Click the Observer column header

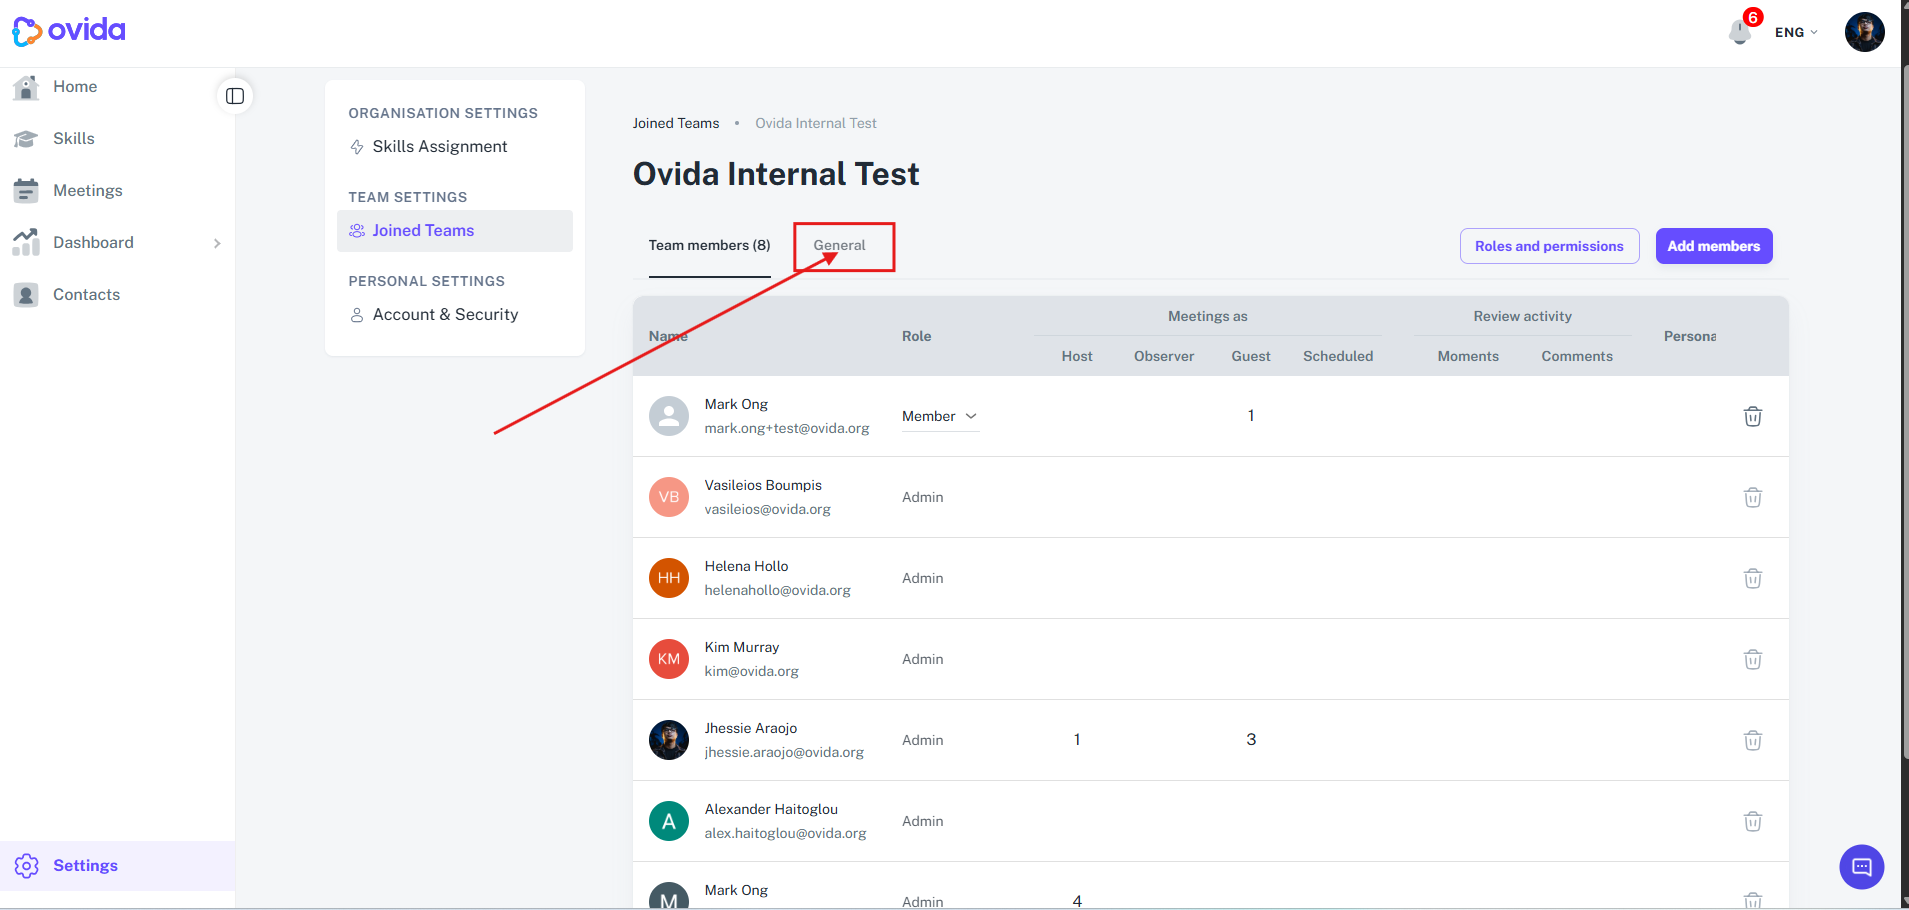click(x=1164, y=357)
